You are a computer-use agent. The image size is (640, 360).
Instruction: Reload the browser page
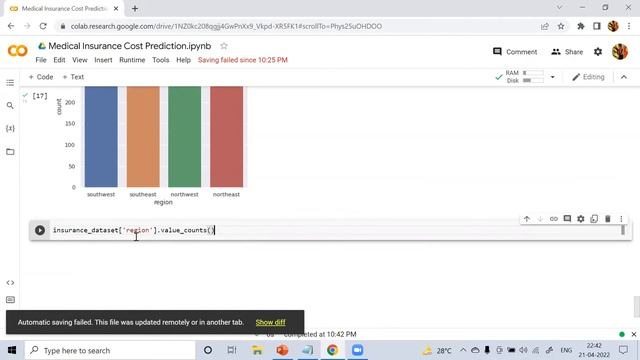43,26
